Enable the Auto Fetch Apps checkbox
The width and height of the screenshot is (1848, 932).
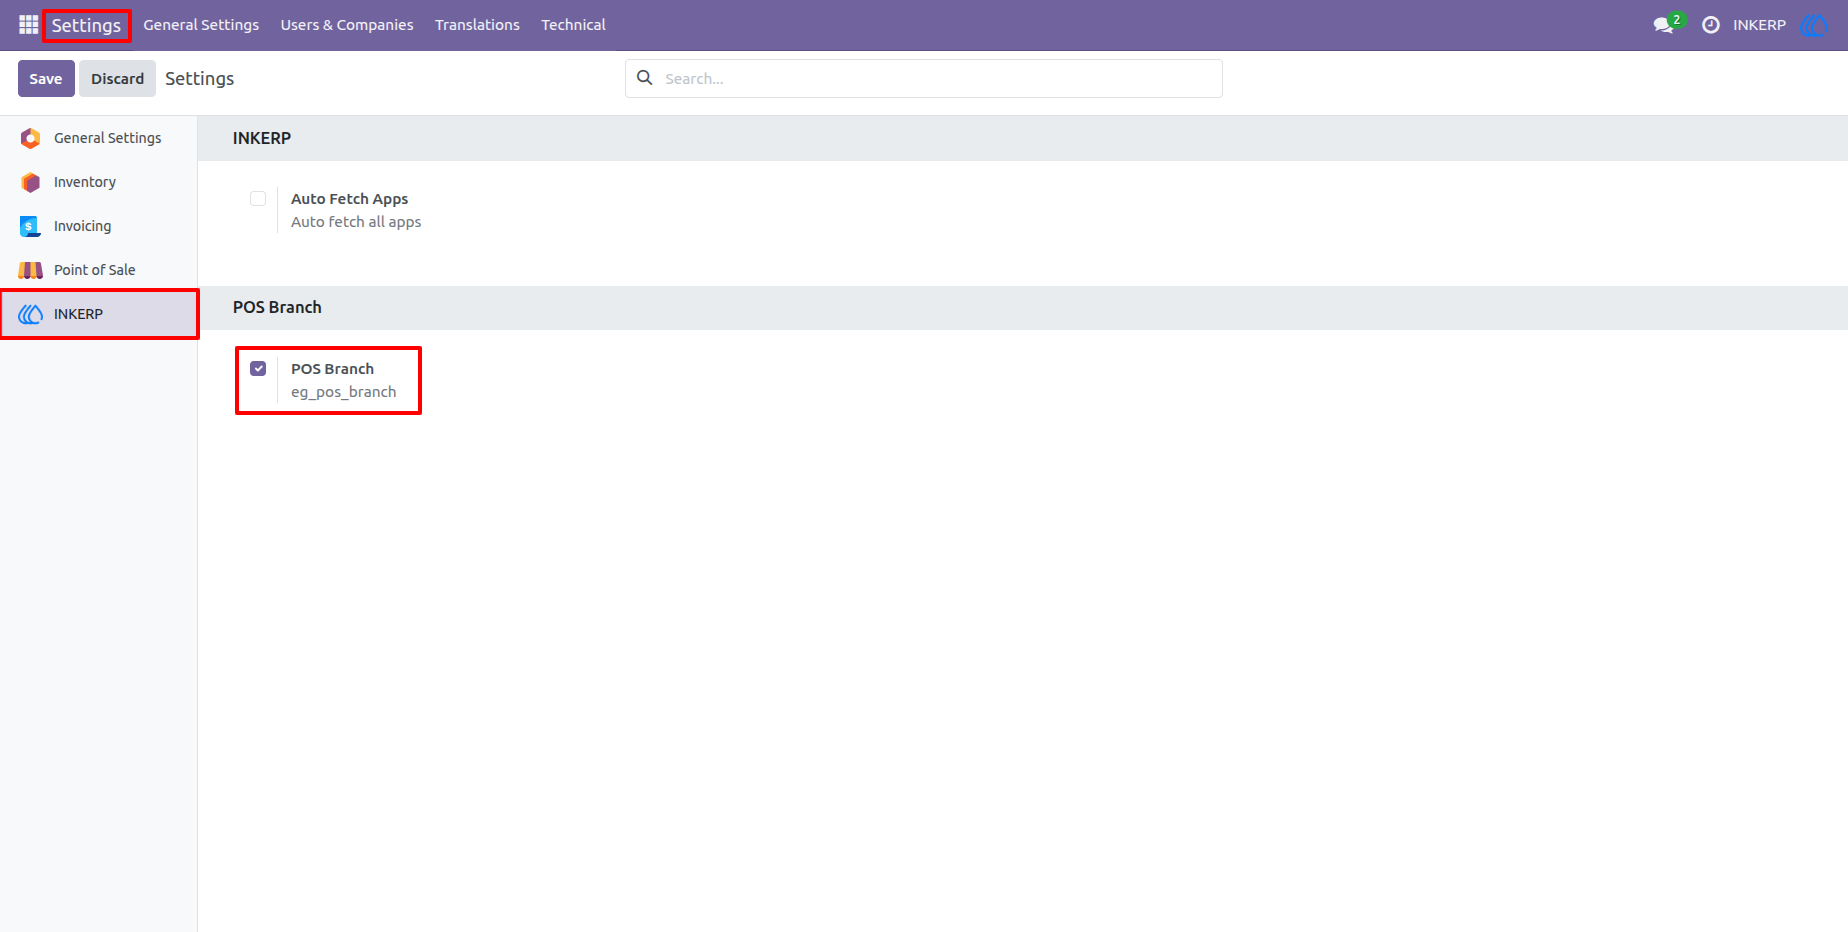258,198
